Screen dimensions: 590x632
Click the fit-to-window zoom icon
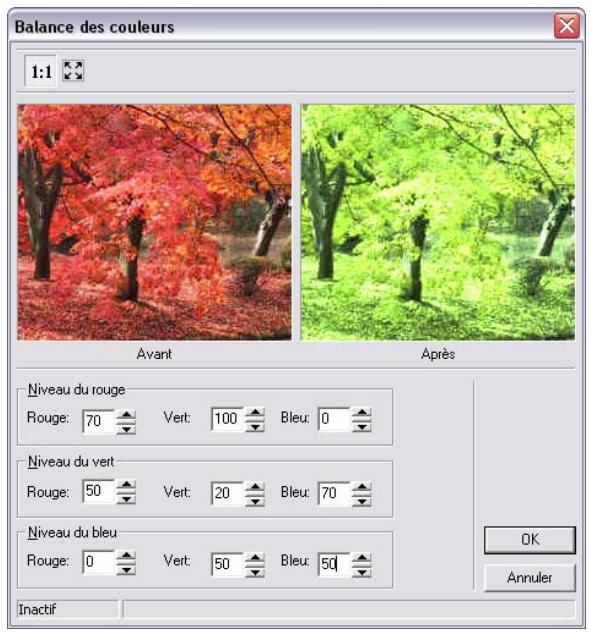click(73, 71)
